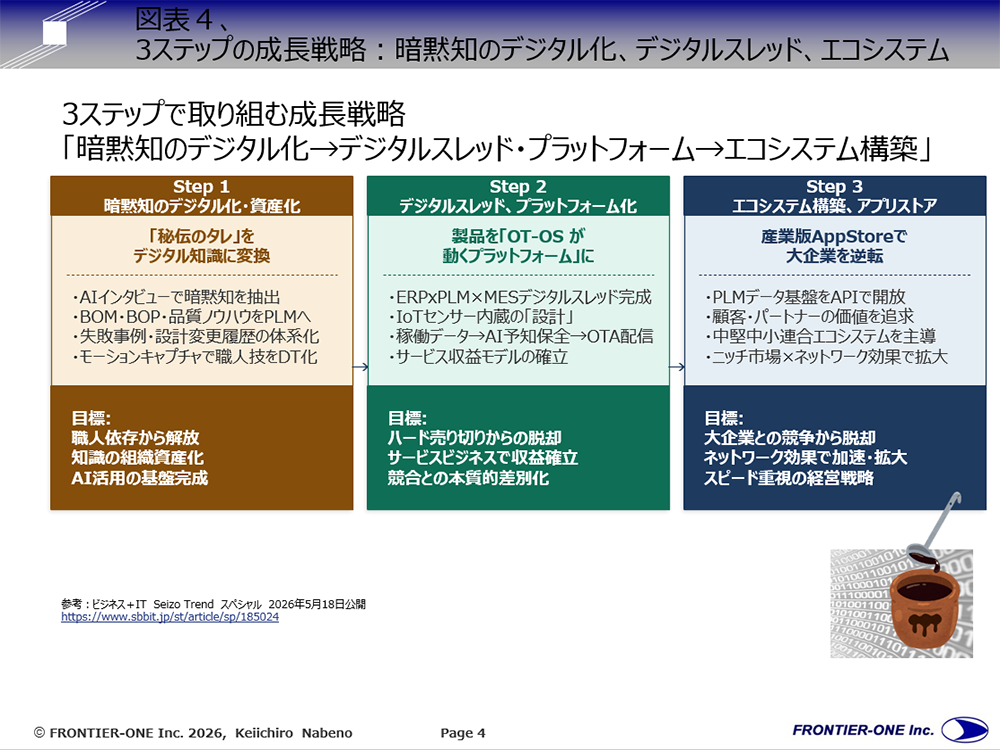Select the Step 2 header box
This screenshot has height=750, width=1000.
(518, 196)
